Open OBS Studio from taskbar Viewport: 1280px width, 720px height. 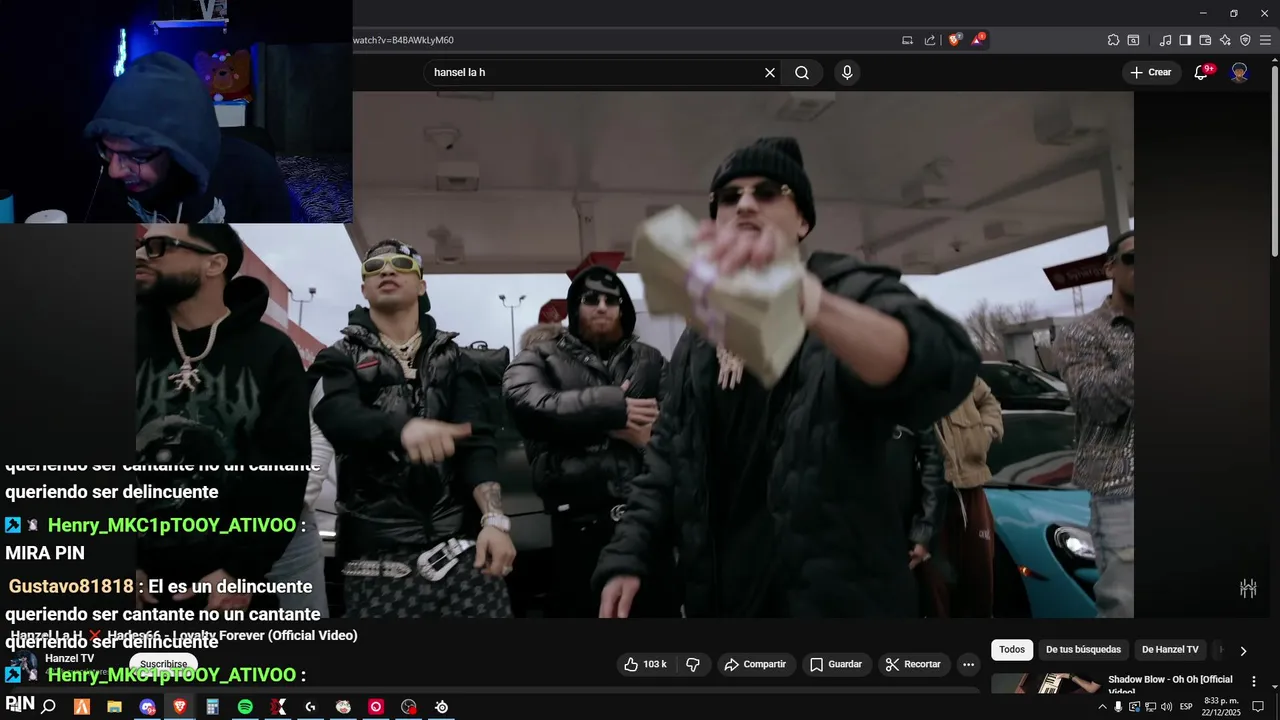(x=409, y=707)
